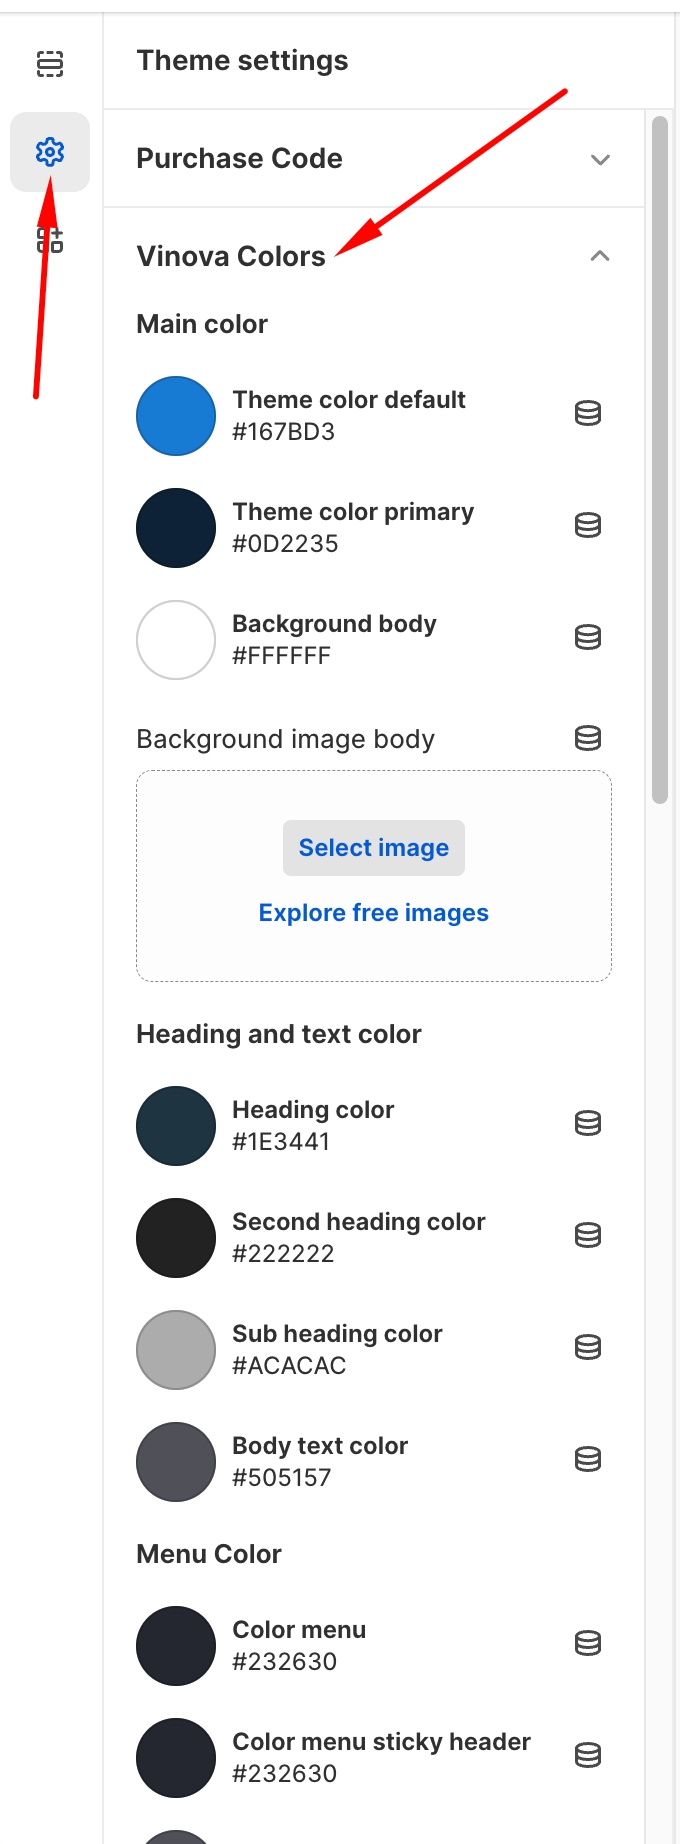Open the Explore free images link

[x=373, y=913]
